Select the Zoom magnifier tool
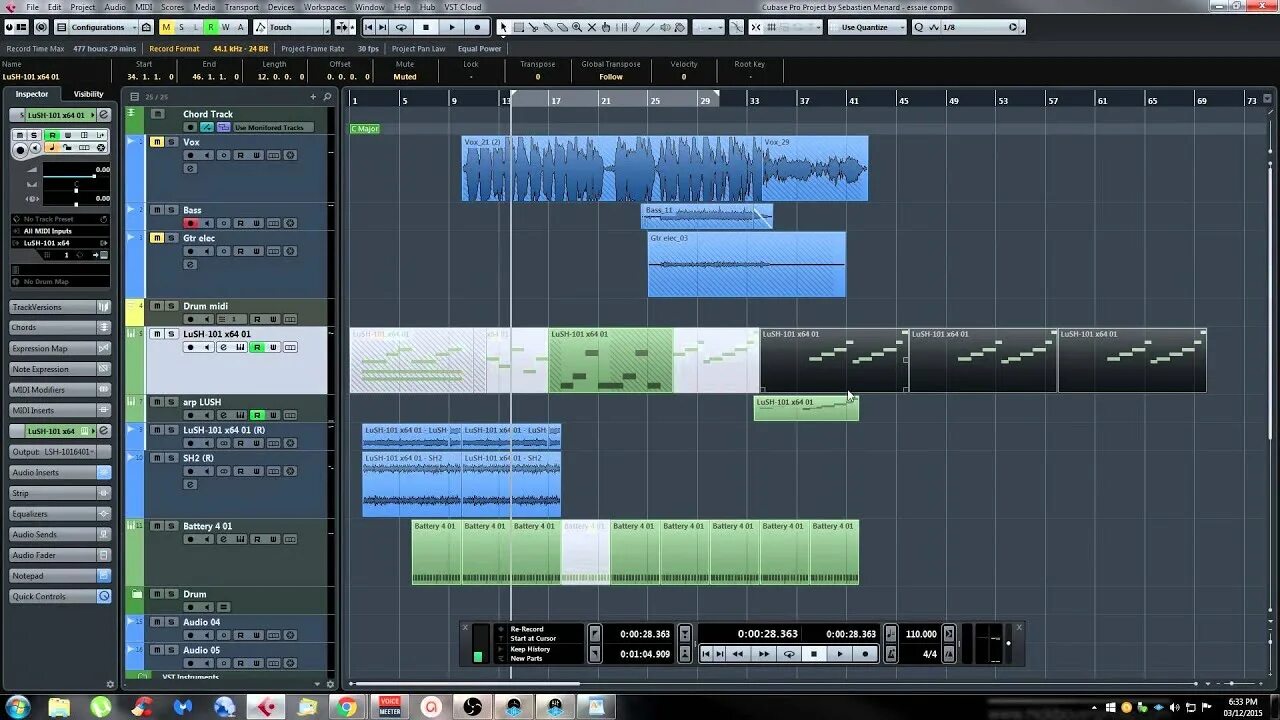This screenshot has height=720, width=1280. tap(577, 27)
